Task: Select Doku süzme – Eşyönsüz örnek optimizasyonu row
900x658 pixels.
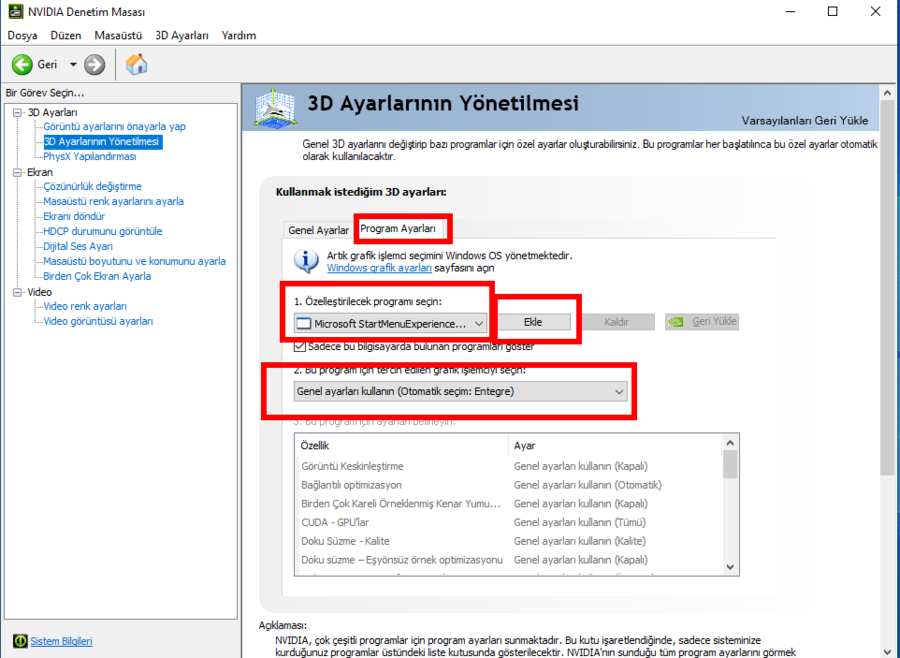Action: [x=509, y=559]
